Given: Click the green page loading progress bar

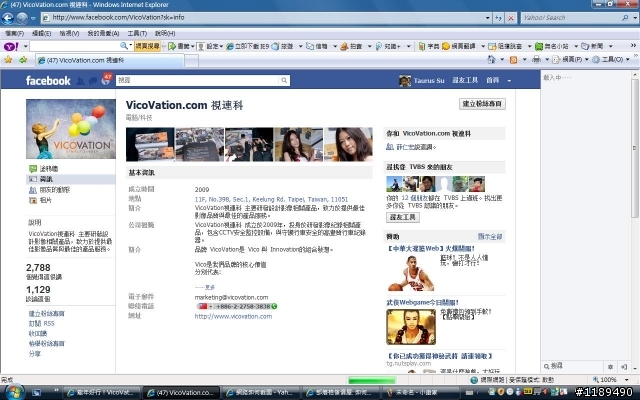Looking at the screenshot, I should click(371, 380).
